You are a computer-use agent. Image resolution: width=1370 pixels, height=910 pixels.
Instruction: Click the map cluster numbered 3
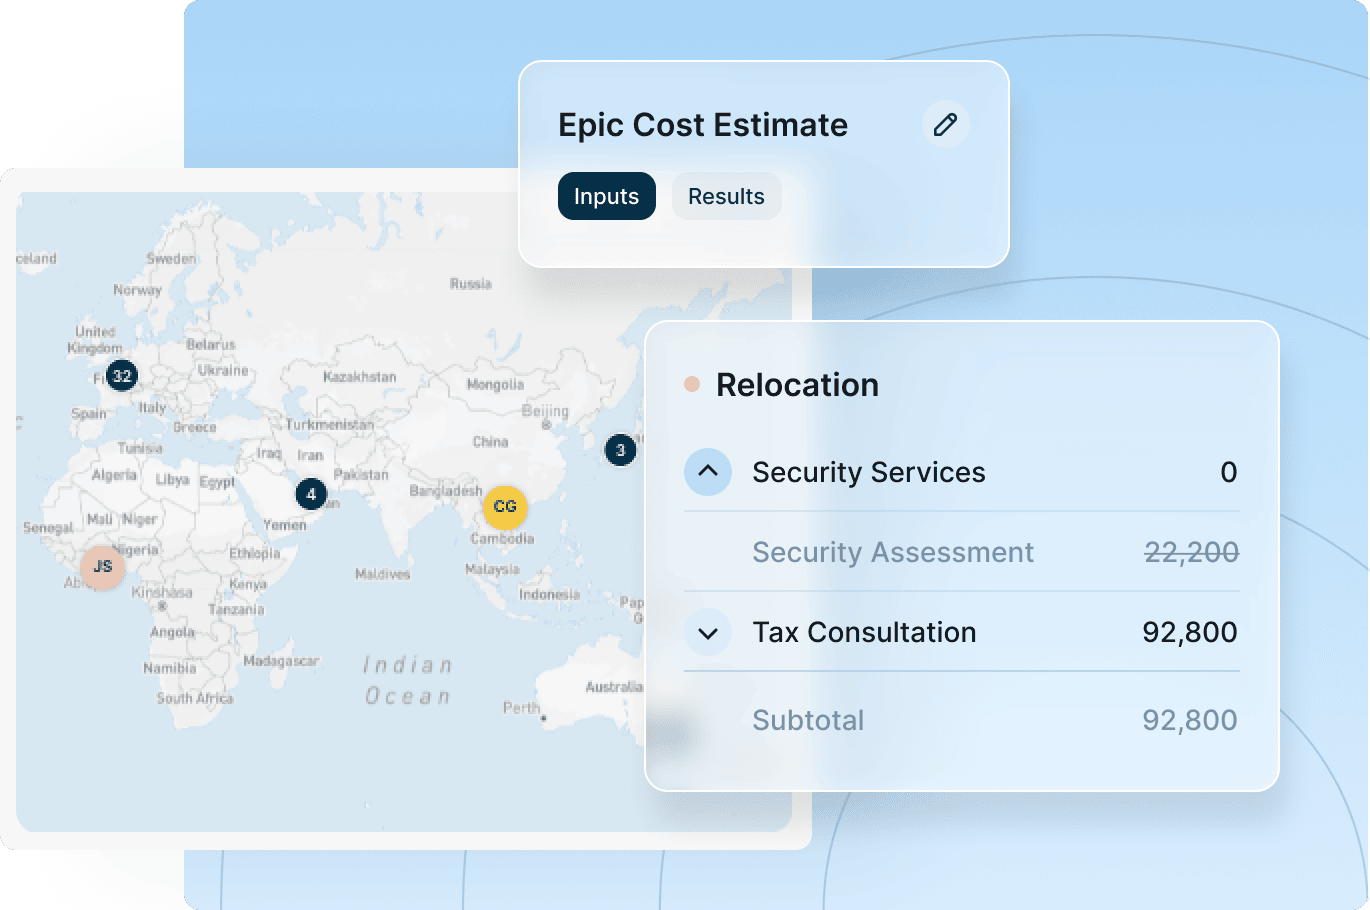click(620, 450)
